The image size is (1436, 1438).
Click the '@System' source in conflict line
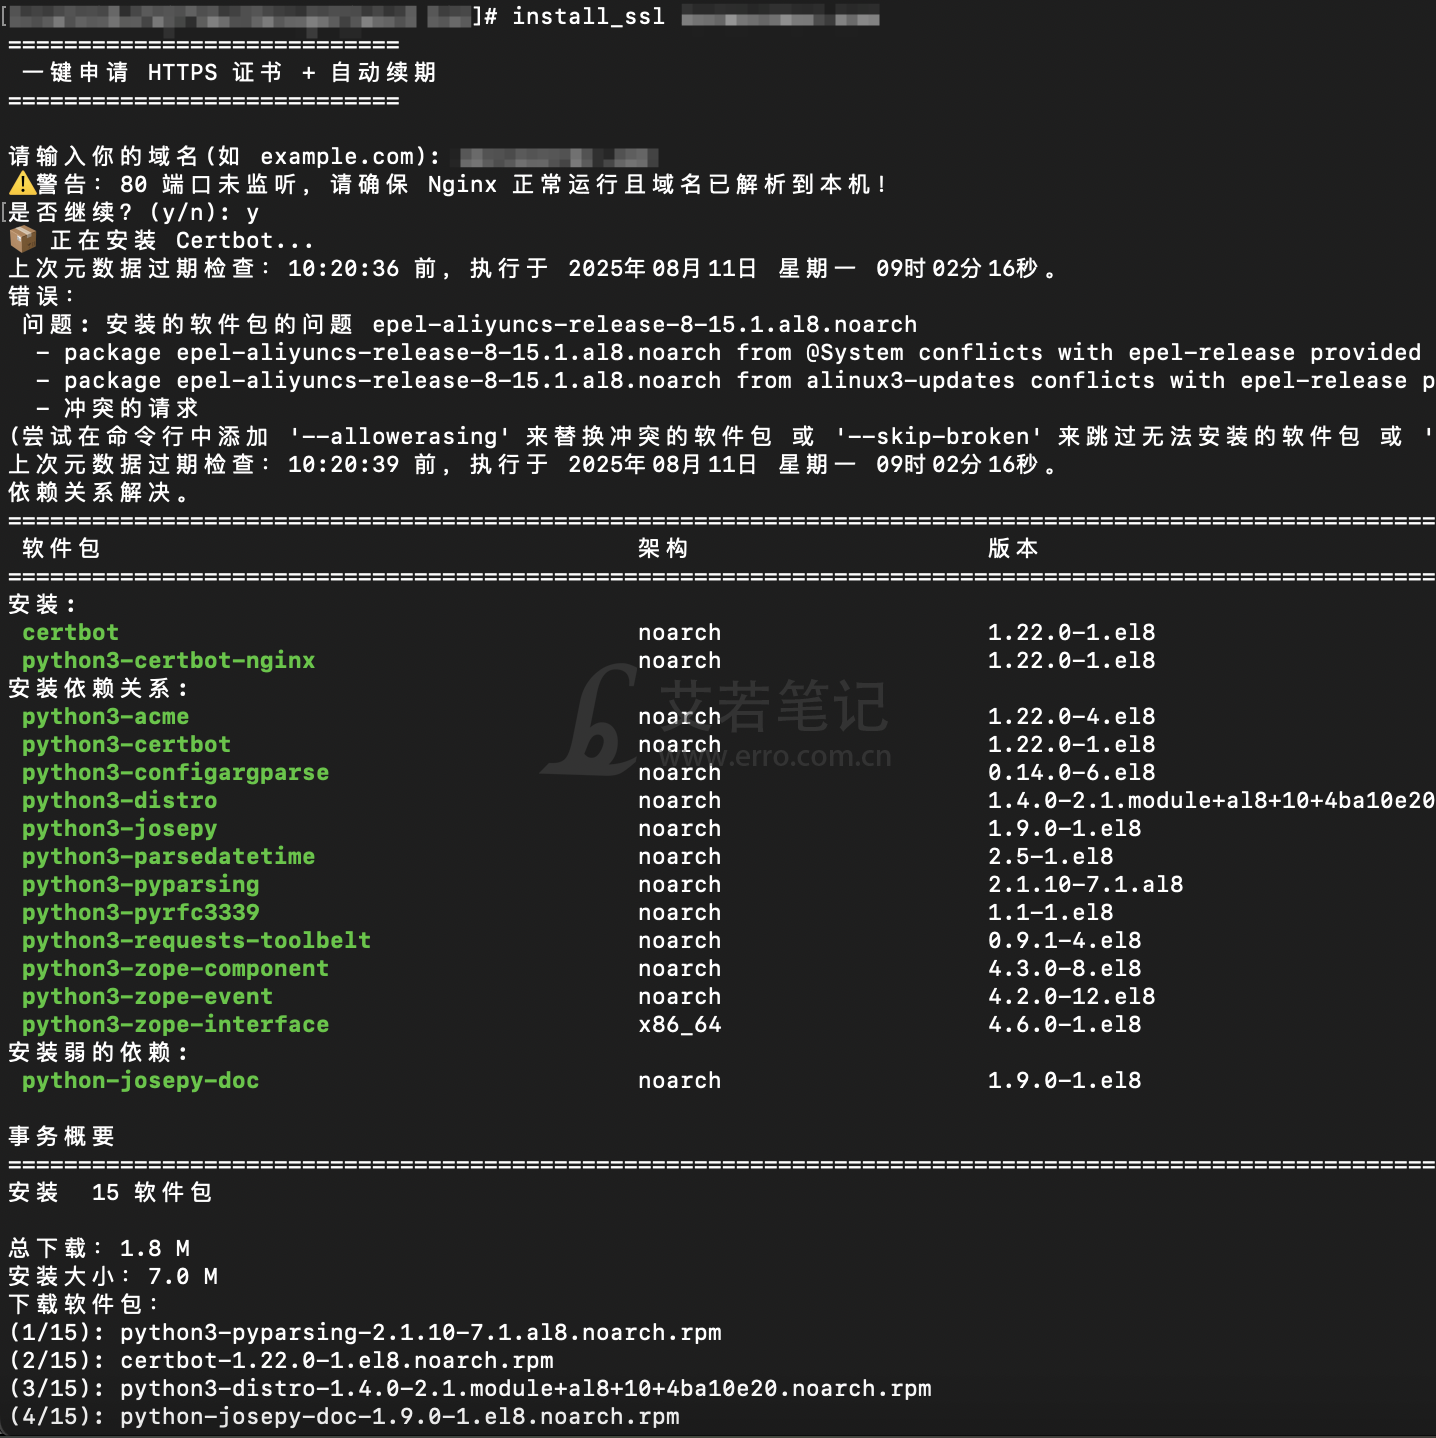(x=855, y=352)
